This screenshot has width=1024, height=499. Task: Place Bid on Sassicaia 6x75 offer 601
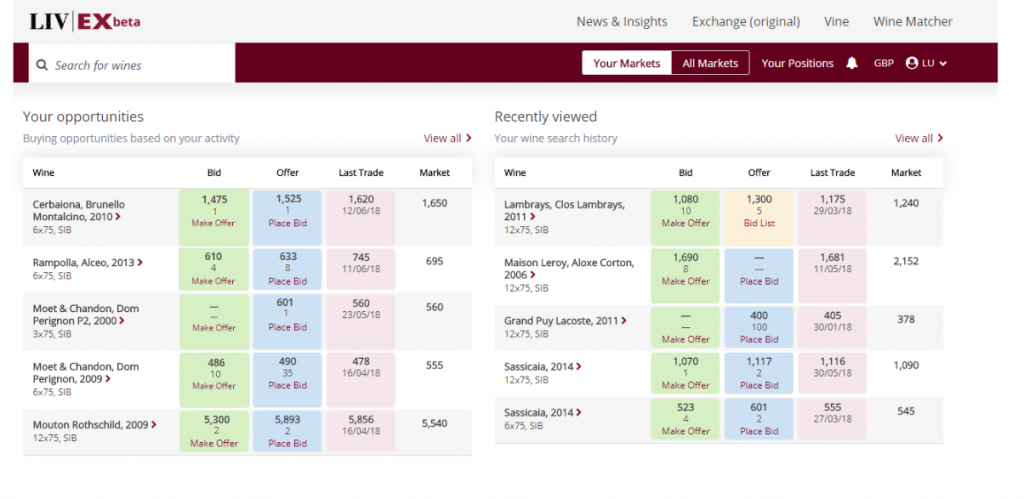click(x=759, y=431)
